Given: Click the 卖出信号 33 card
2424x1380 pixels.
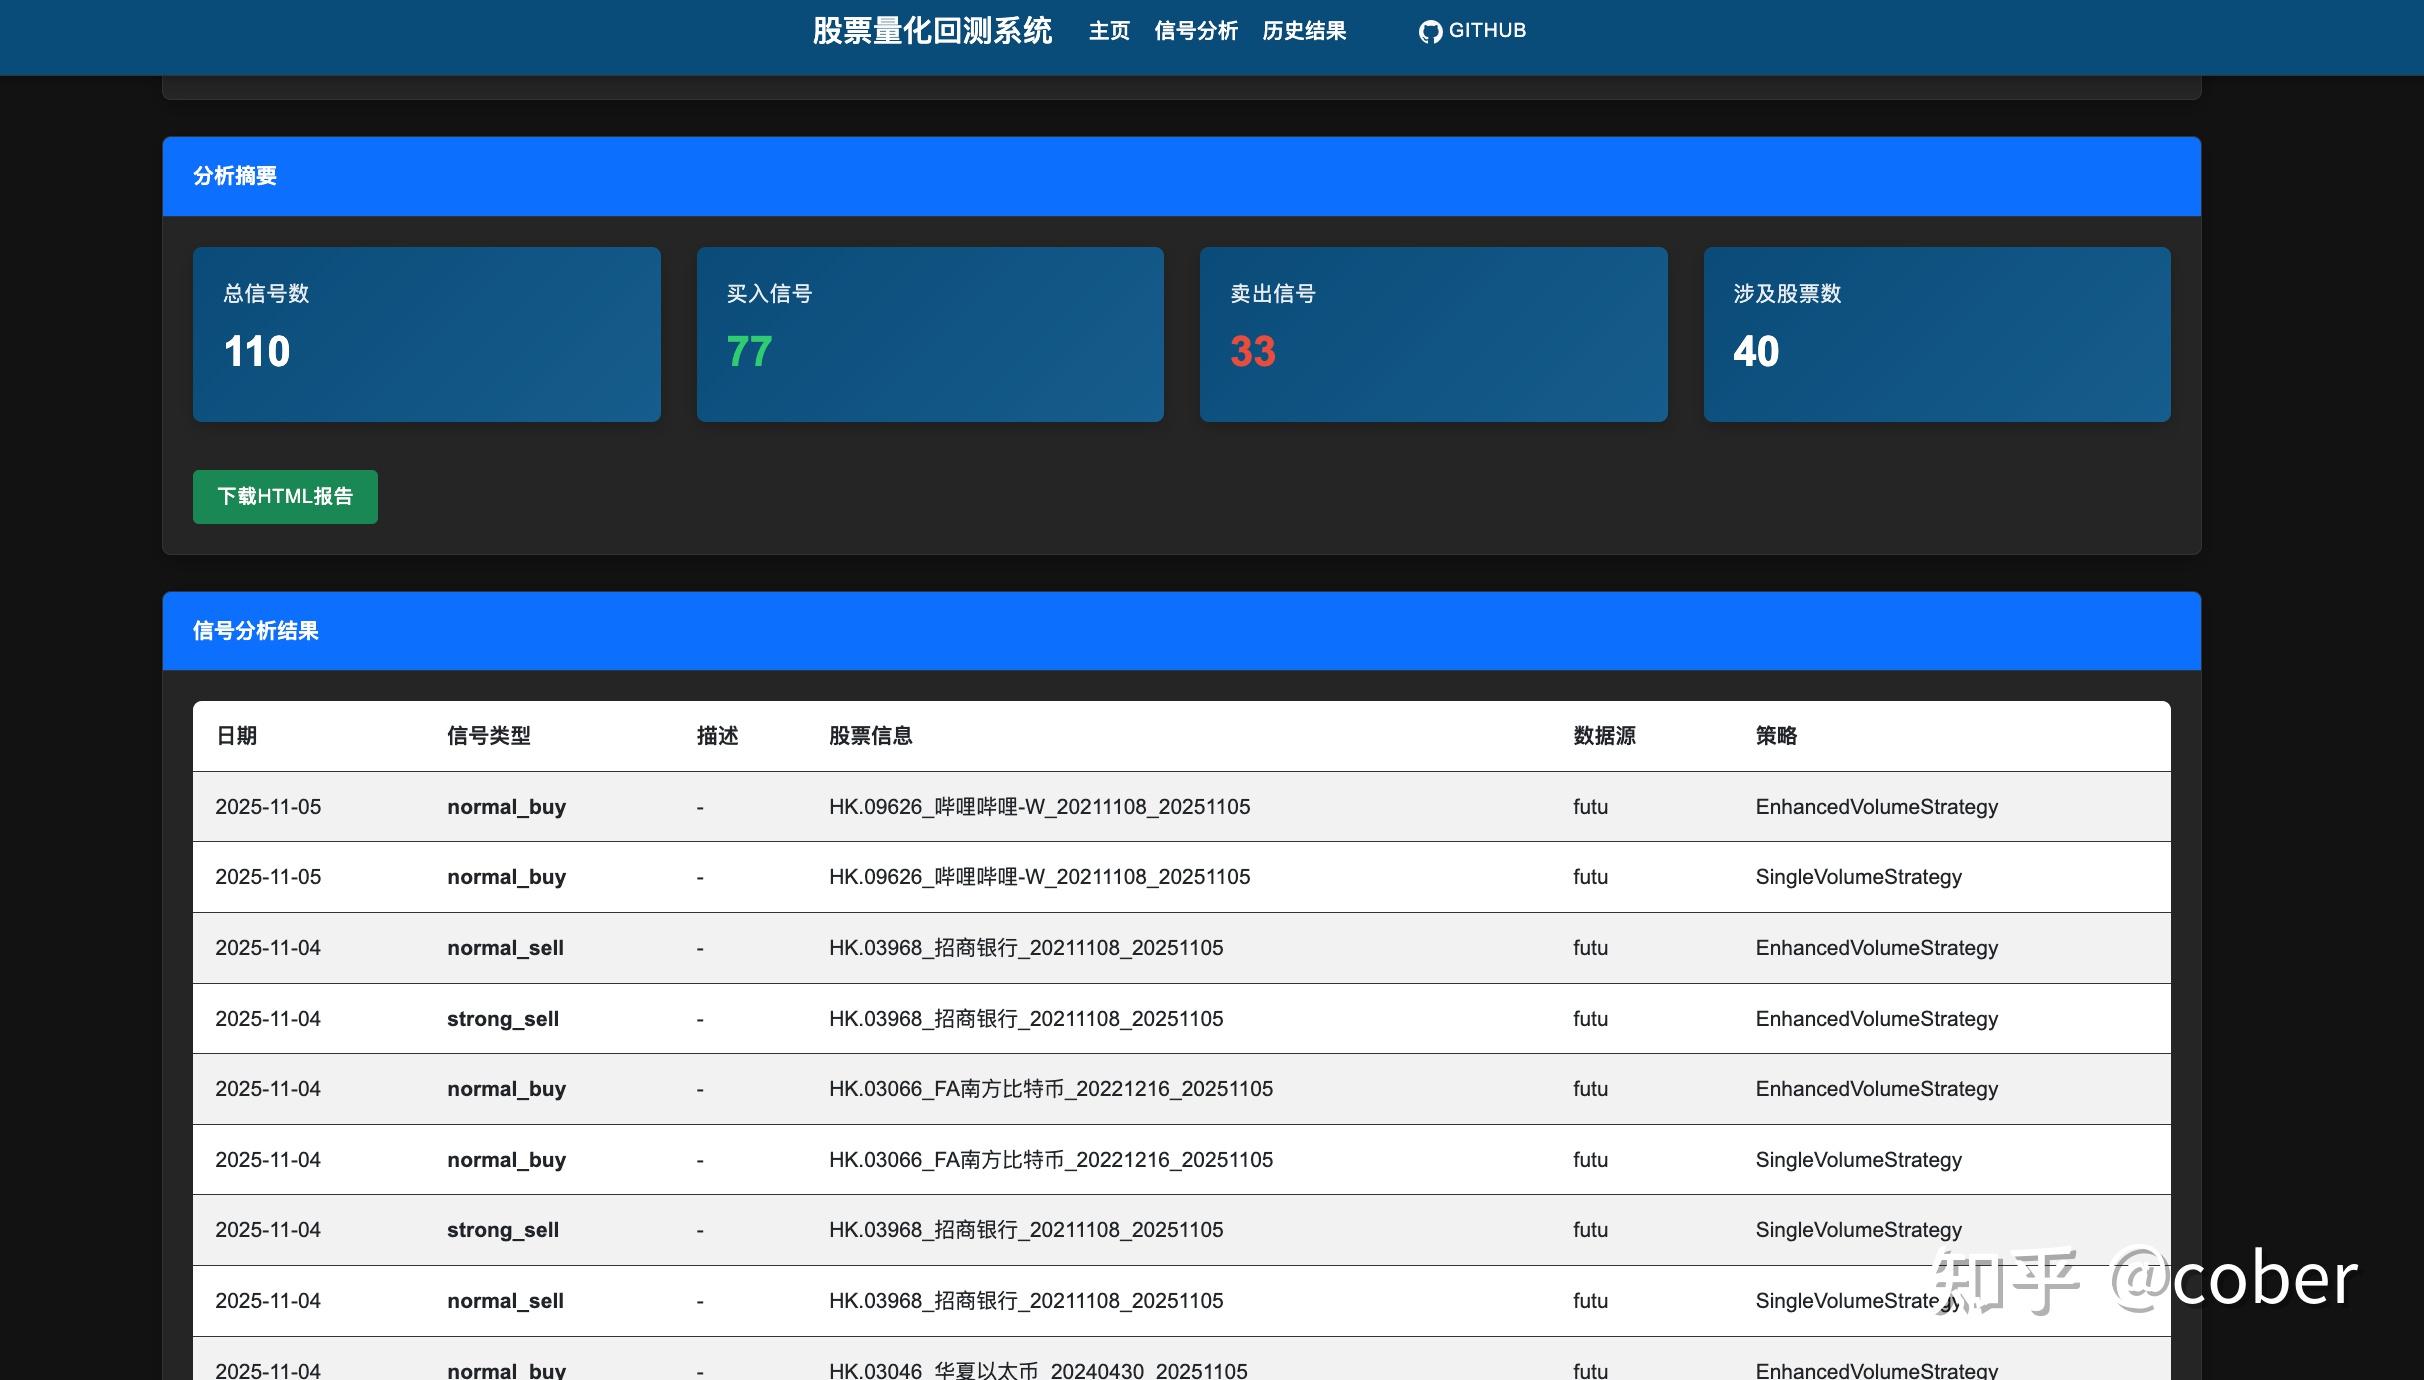Looking at the screenshot, I should (x=1434, y=334).
